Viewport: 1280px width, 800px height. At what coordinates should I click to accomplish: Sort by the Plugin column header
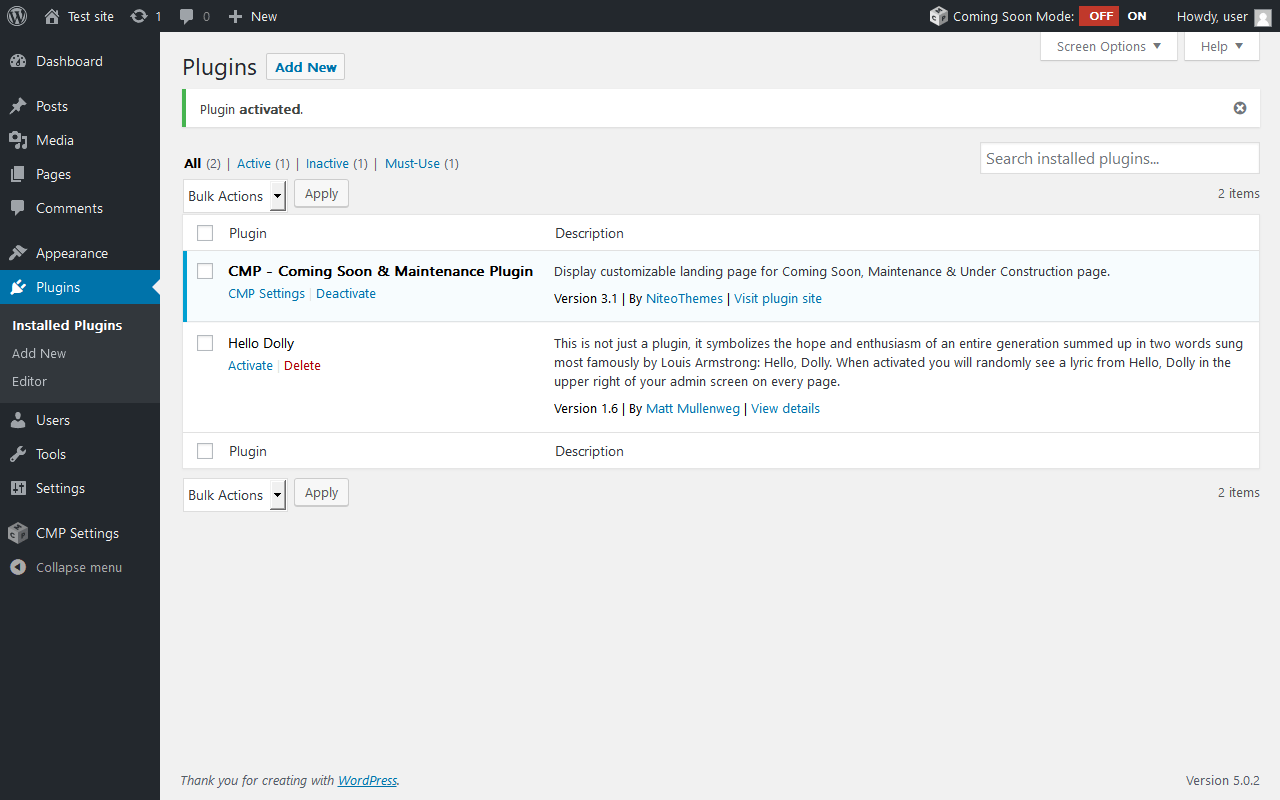(248, 233)
